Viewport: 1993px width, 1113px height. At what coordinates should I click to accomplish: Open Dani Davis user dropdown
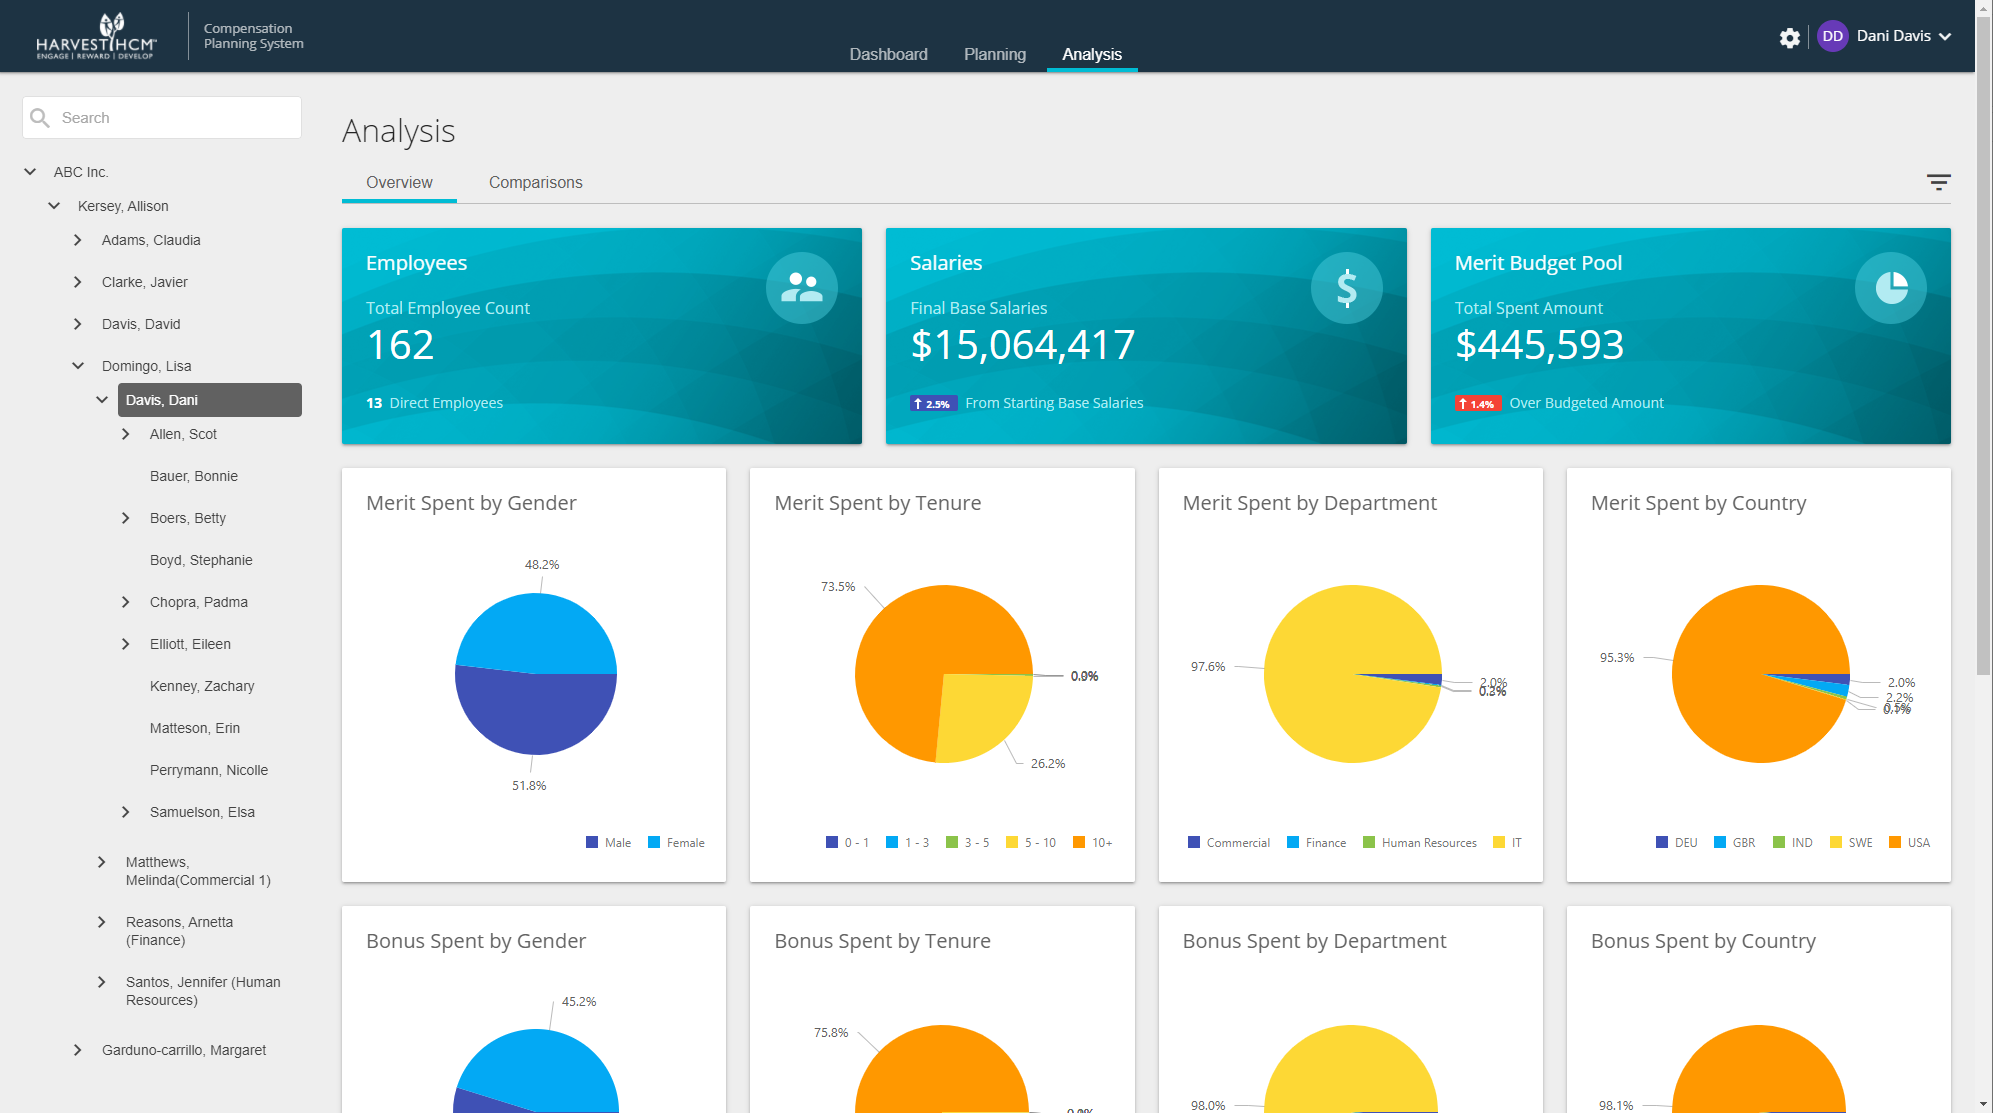(x=1945, y=37)
